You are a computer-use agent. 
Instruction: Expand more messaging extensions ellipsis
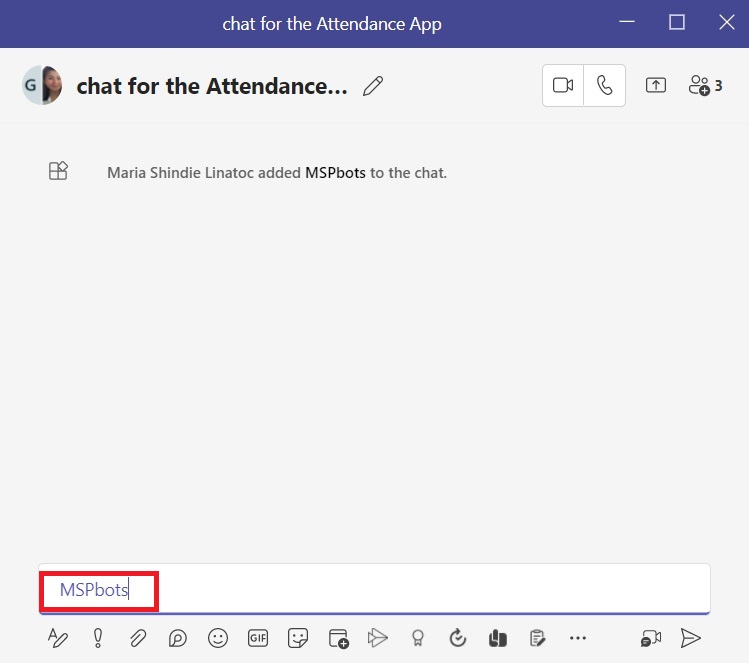pos(577,638)
